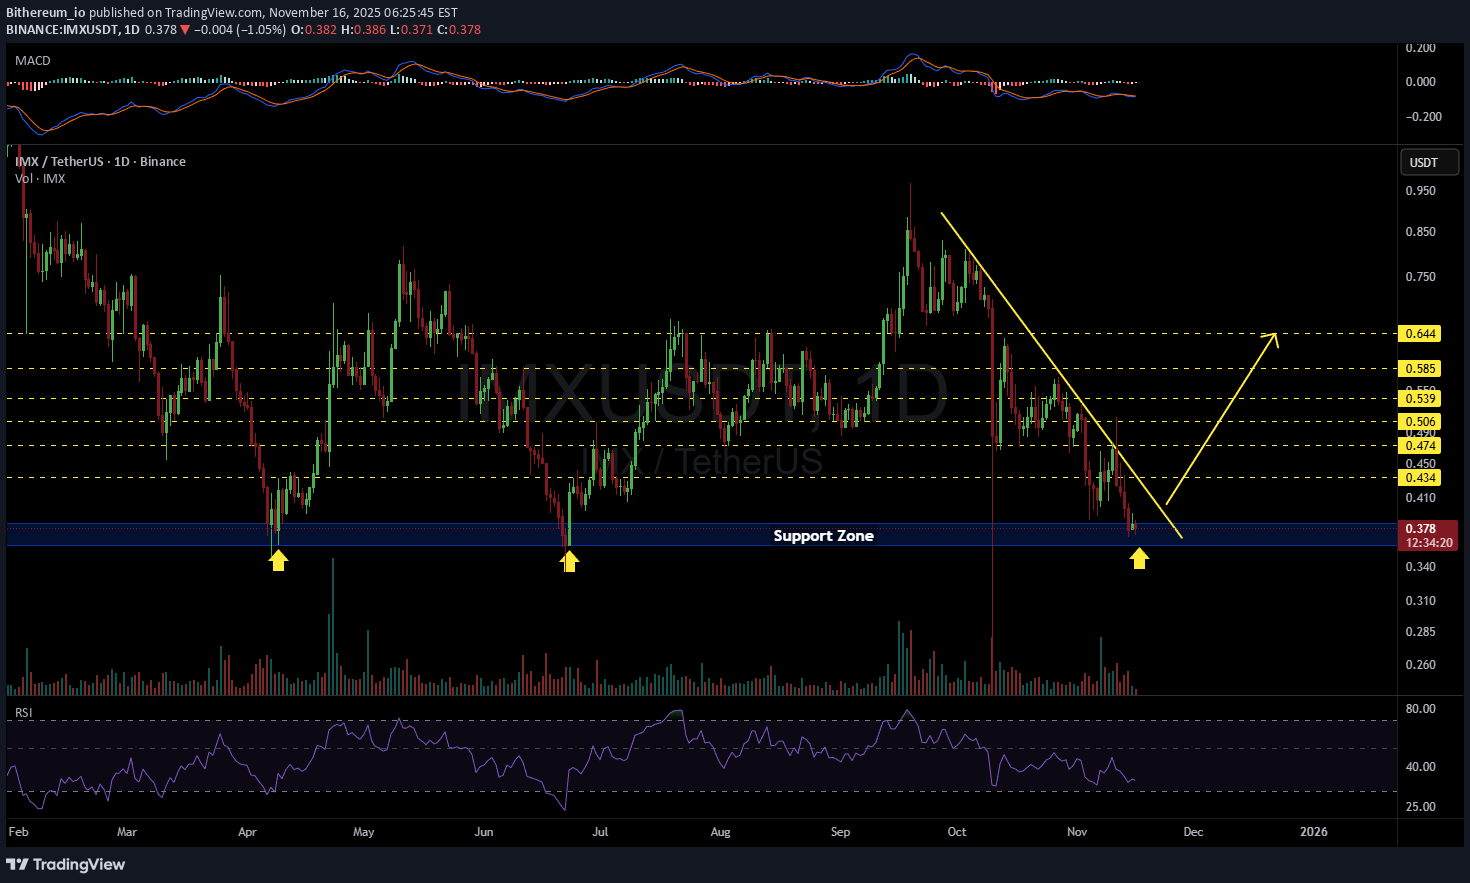Click the Support Zone text label
The image size is (1470, 883).
pos(823,536)
